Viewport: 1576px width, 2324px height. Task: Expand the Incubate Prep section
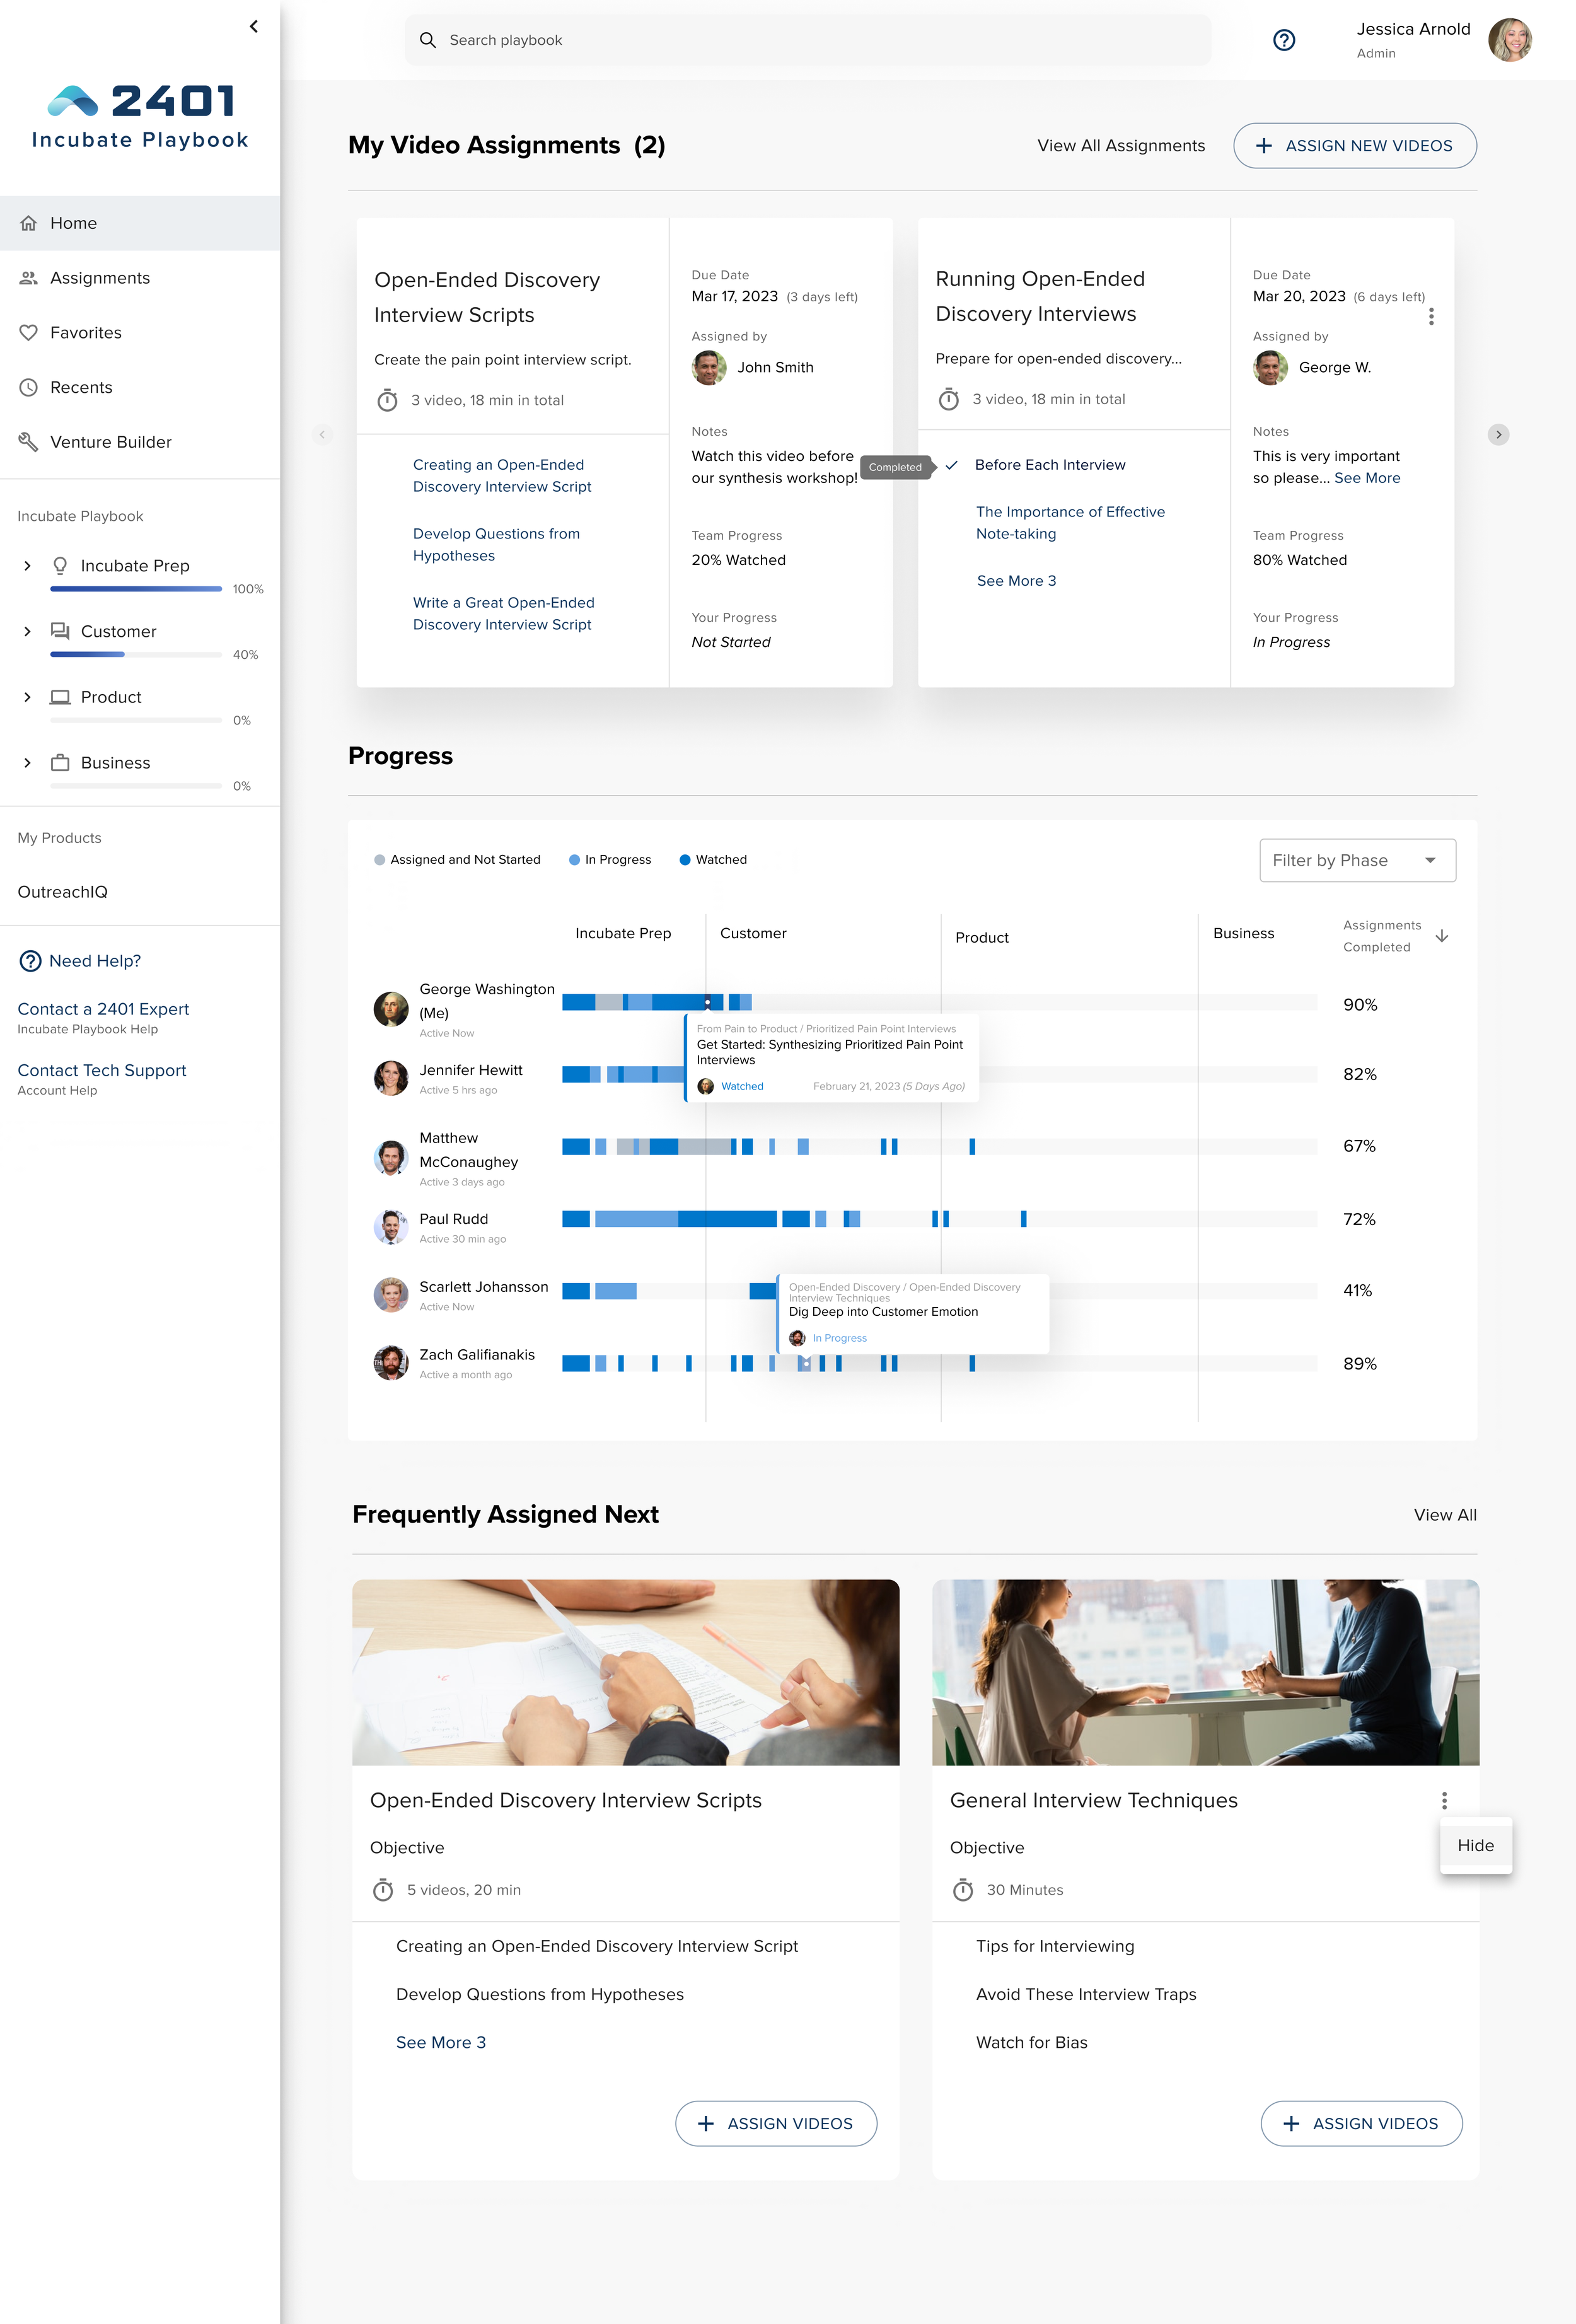[x=27, y=566]
